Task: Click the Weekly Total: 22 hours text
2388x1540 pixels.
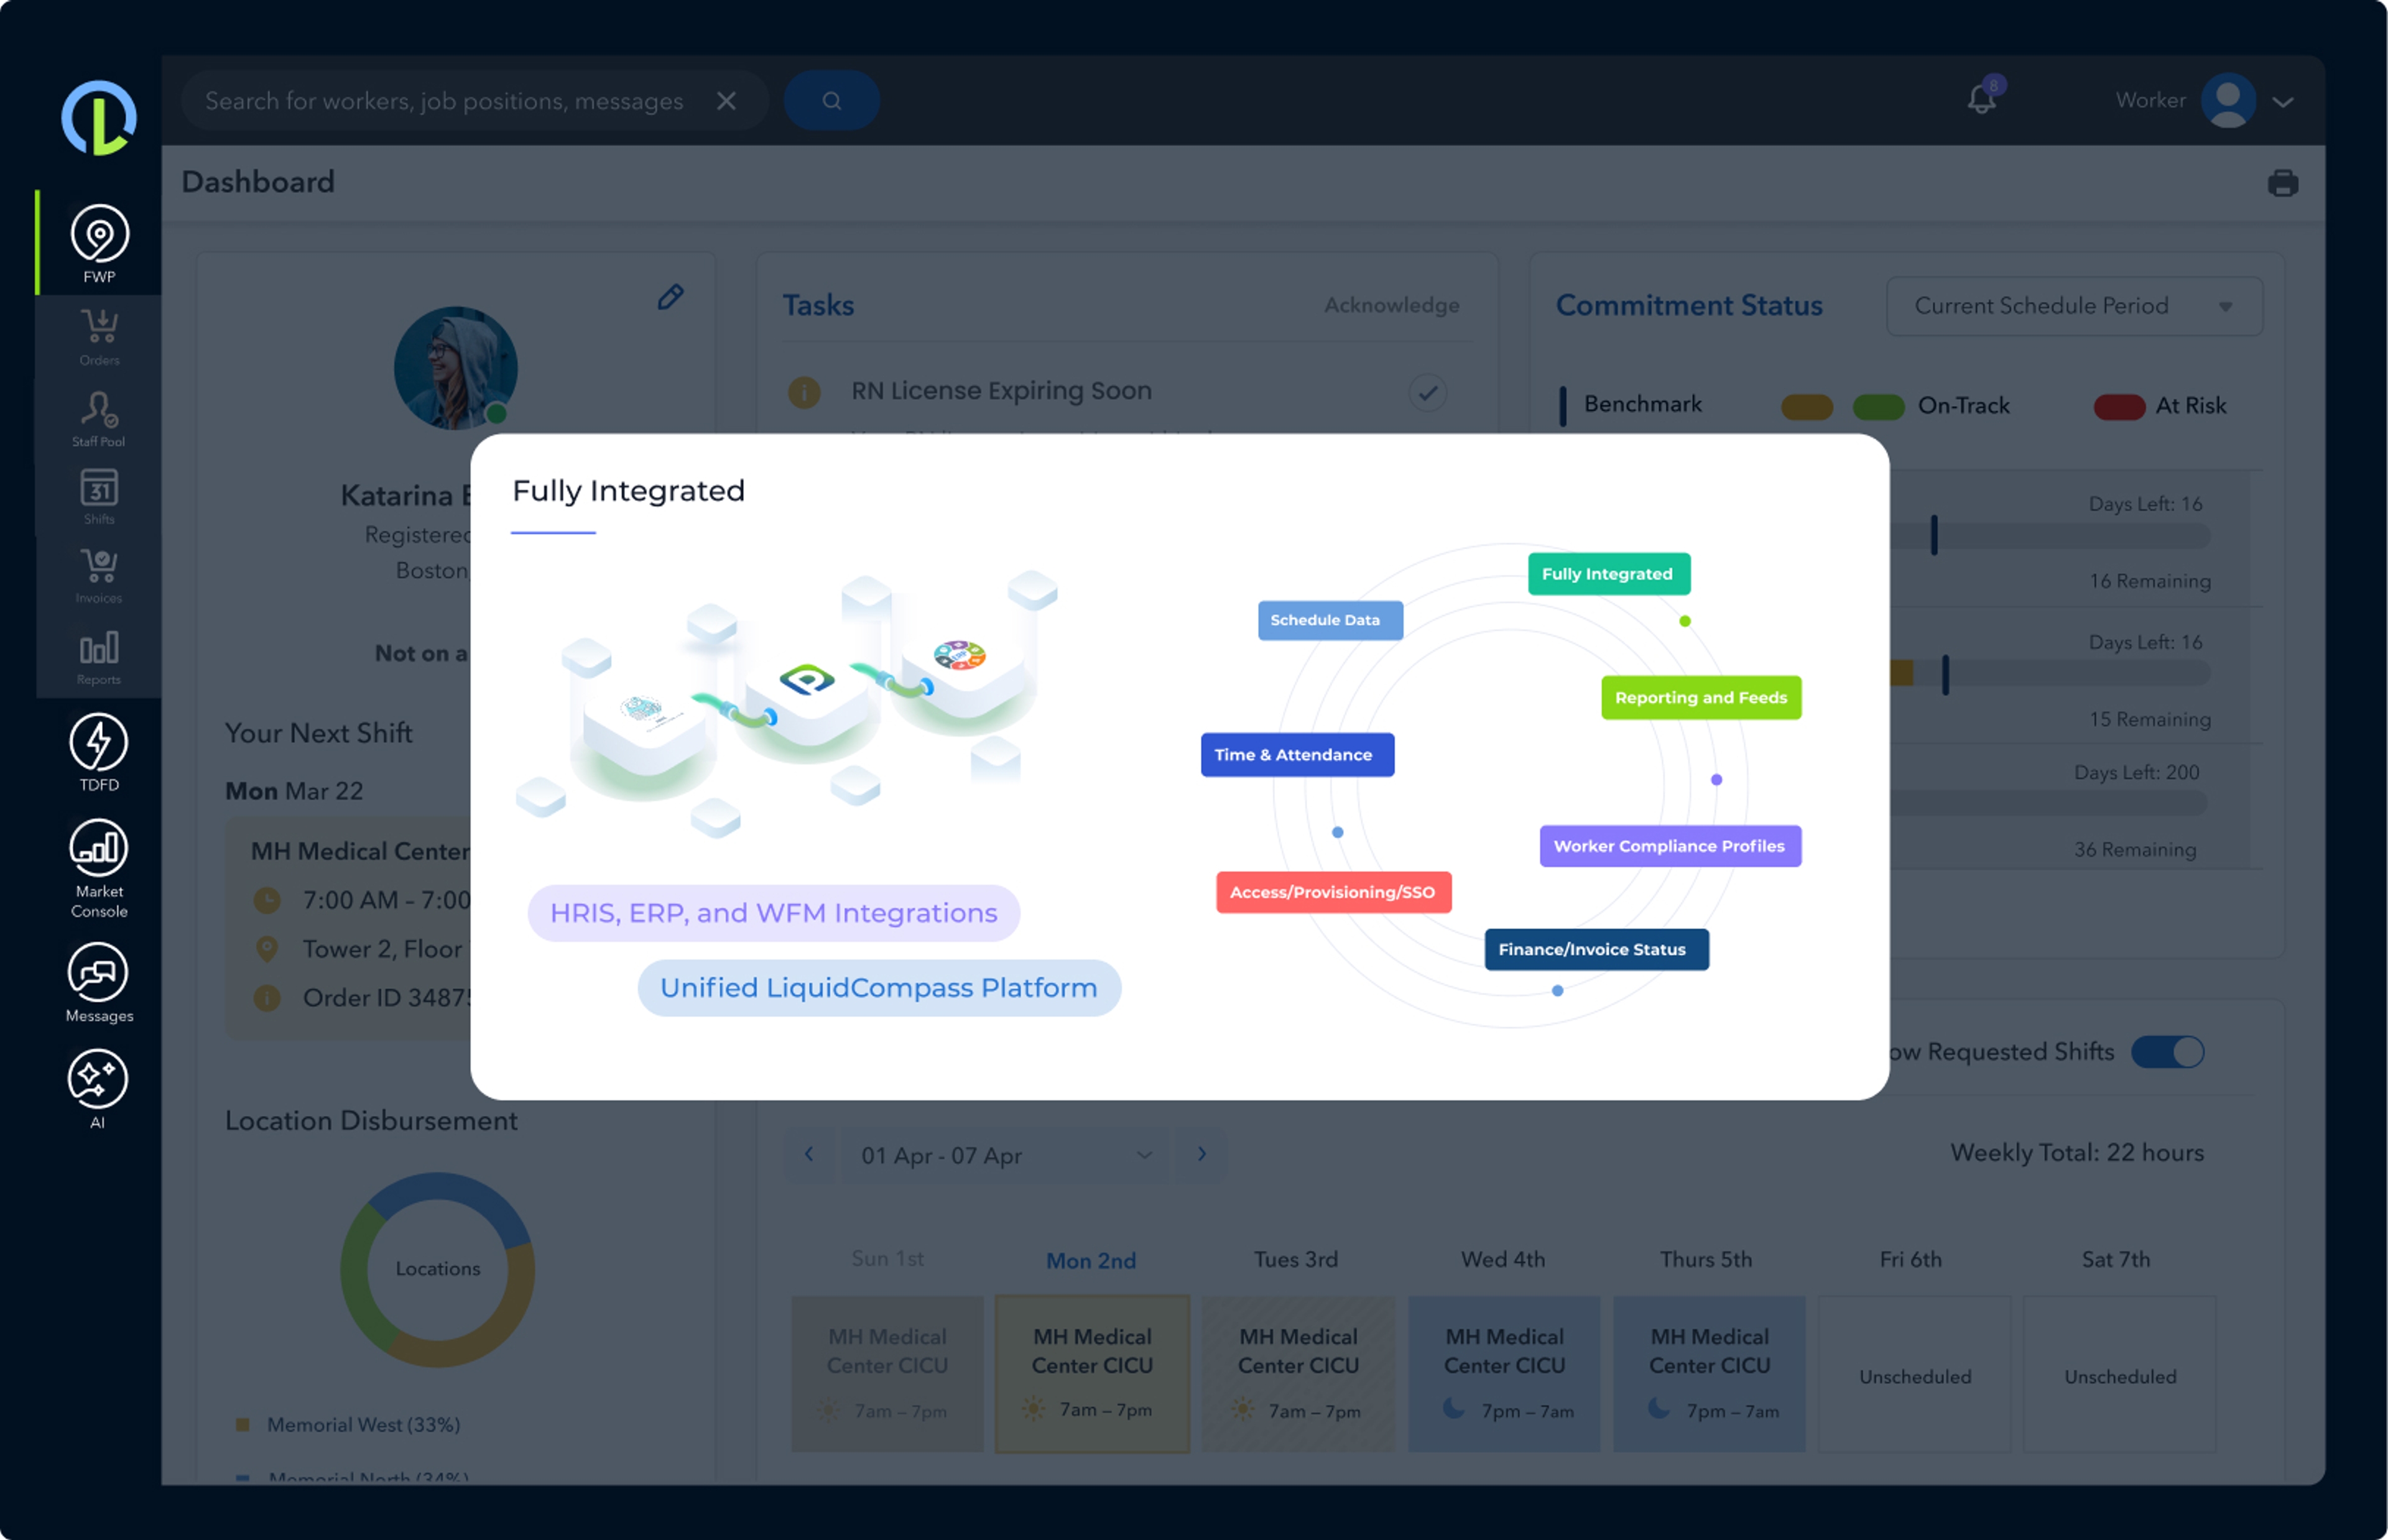Action: (2077, 1153)
